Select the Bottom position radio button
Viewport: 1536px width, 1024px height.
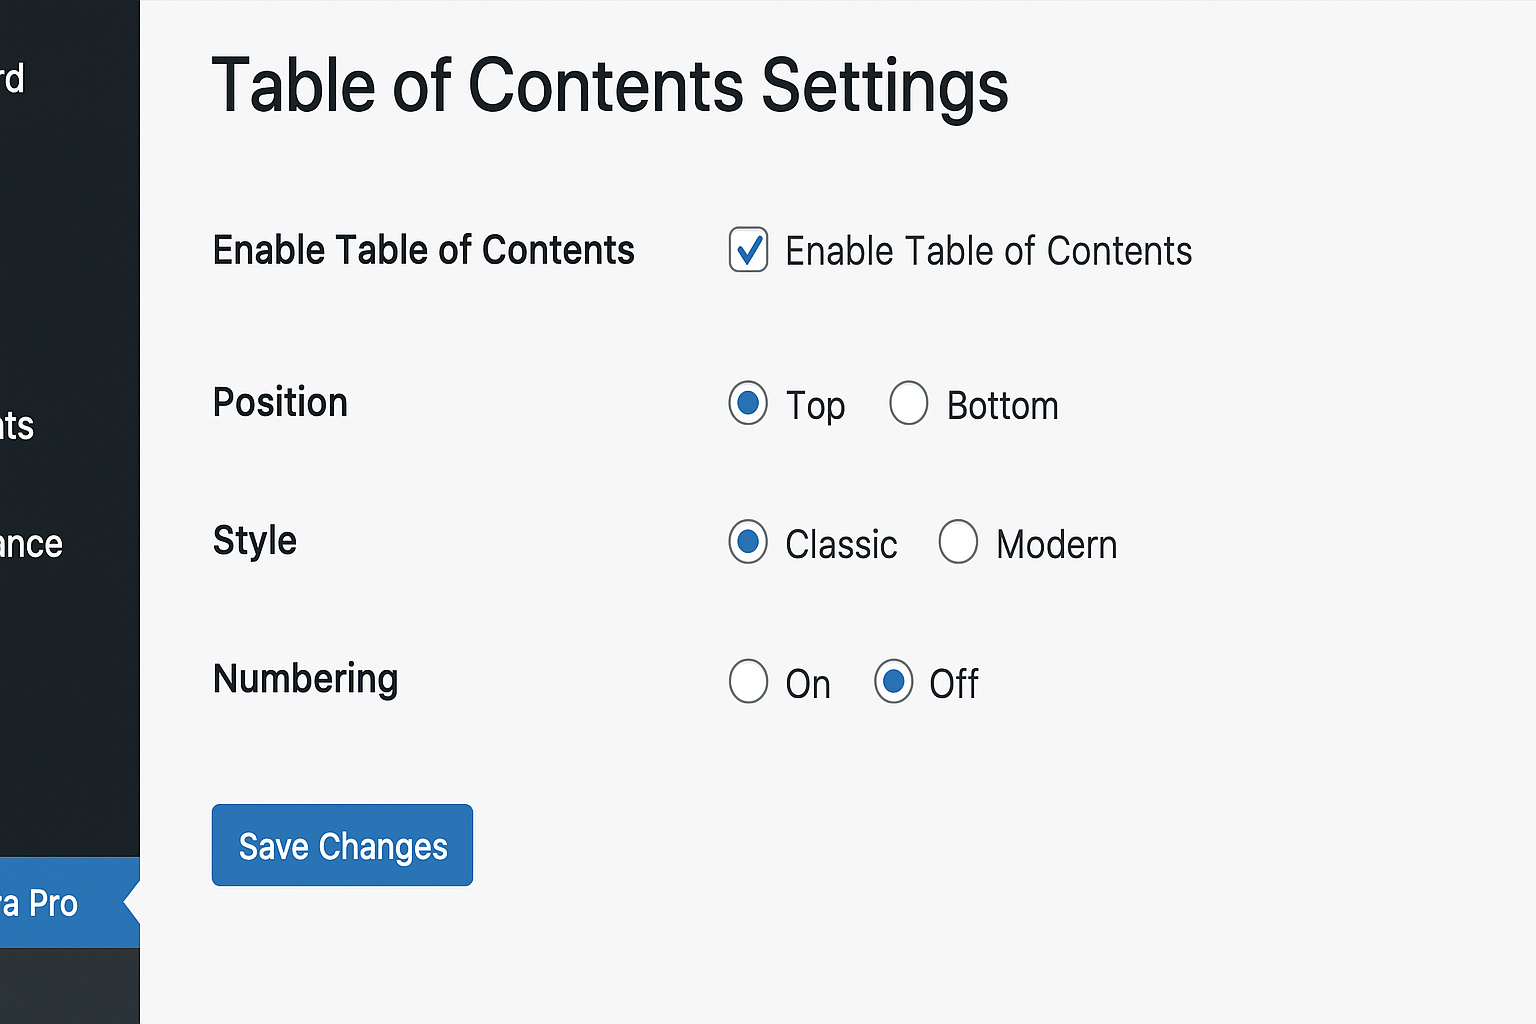click(x=909, y=404)
